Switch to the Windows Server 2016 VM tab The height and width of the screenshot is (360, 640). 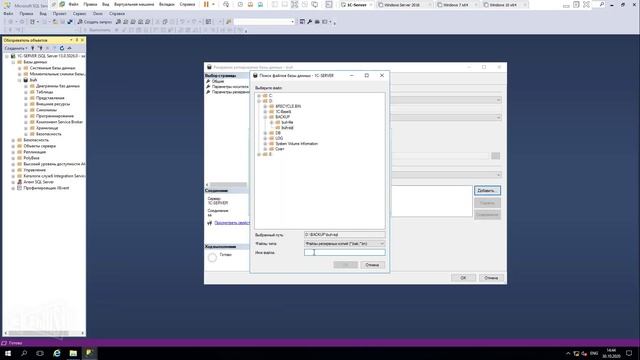coord(404,5)
